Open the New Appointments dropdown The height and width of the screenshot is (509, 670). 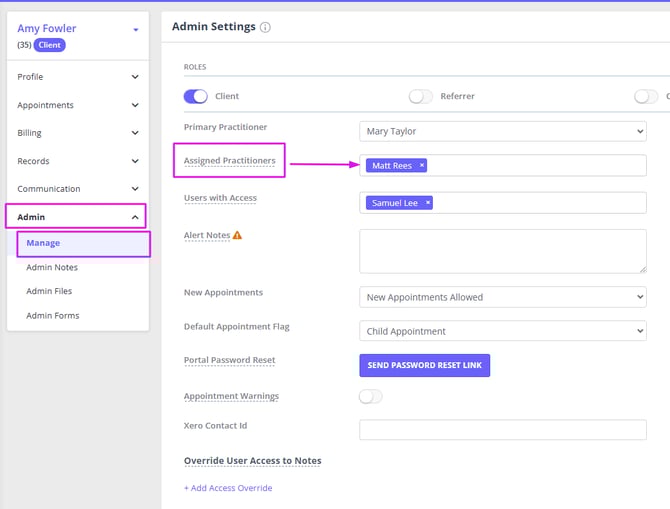click(502, 297)
